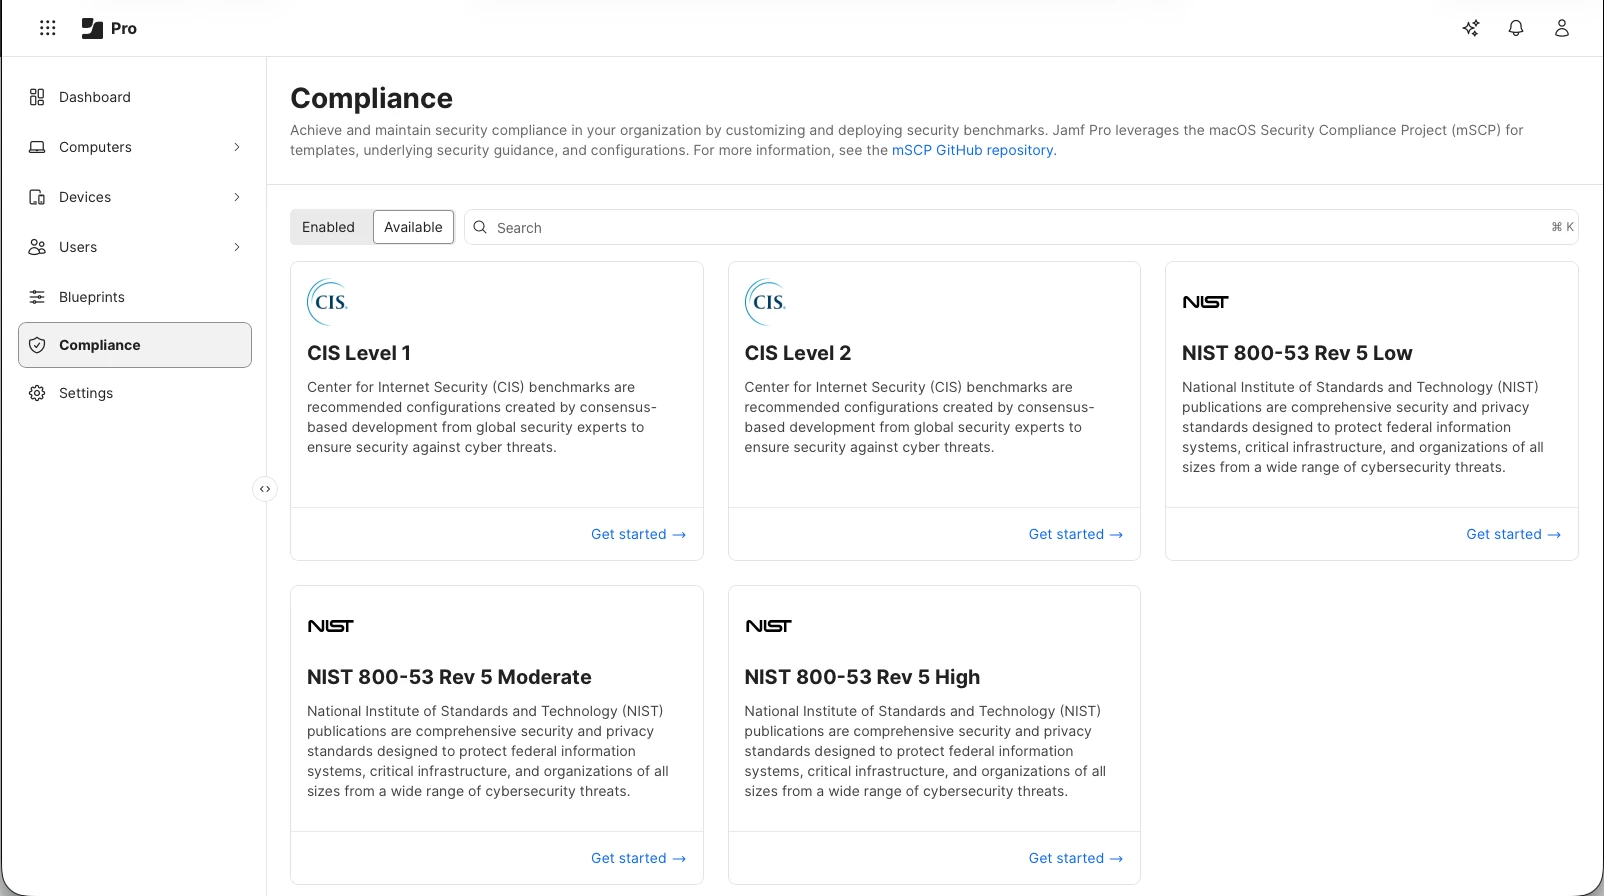Open the mSCP GitHub repository link

click(972, 150)
